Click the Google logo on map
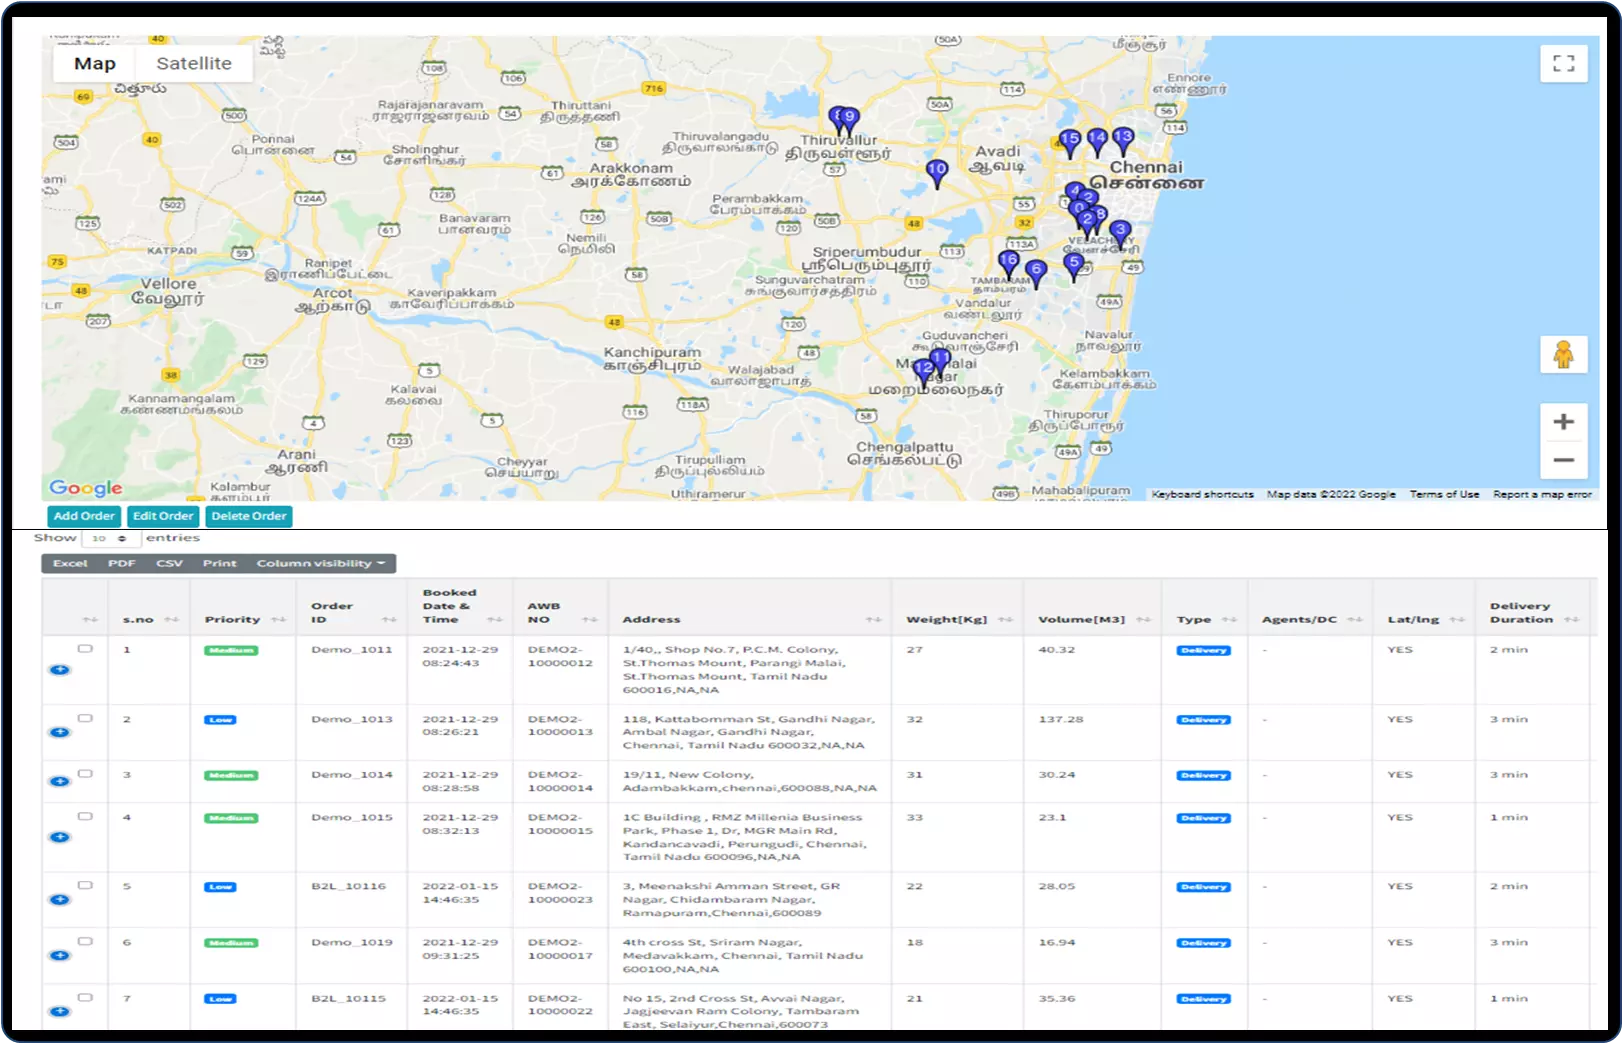1623x1044 pixels. click(x=86, y=488)
